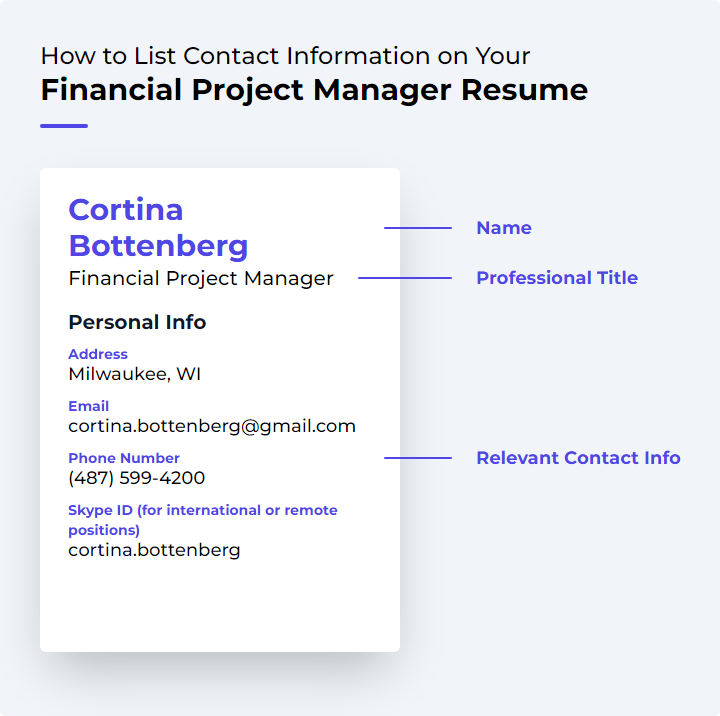Image resolution: width=720 pixels, height=716 pixels.
Task: Click the connector line beside Name label
Action: click(418, 228)
